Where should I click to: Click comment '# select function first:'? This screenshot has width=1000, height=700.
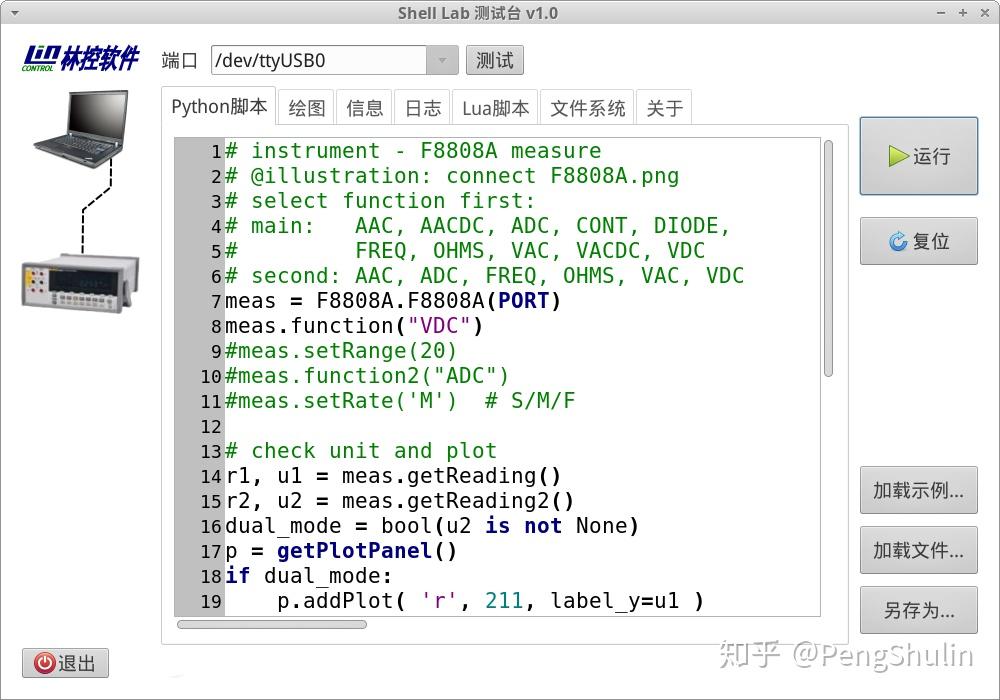pyautogui.click(x=380, y=200)
